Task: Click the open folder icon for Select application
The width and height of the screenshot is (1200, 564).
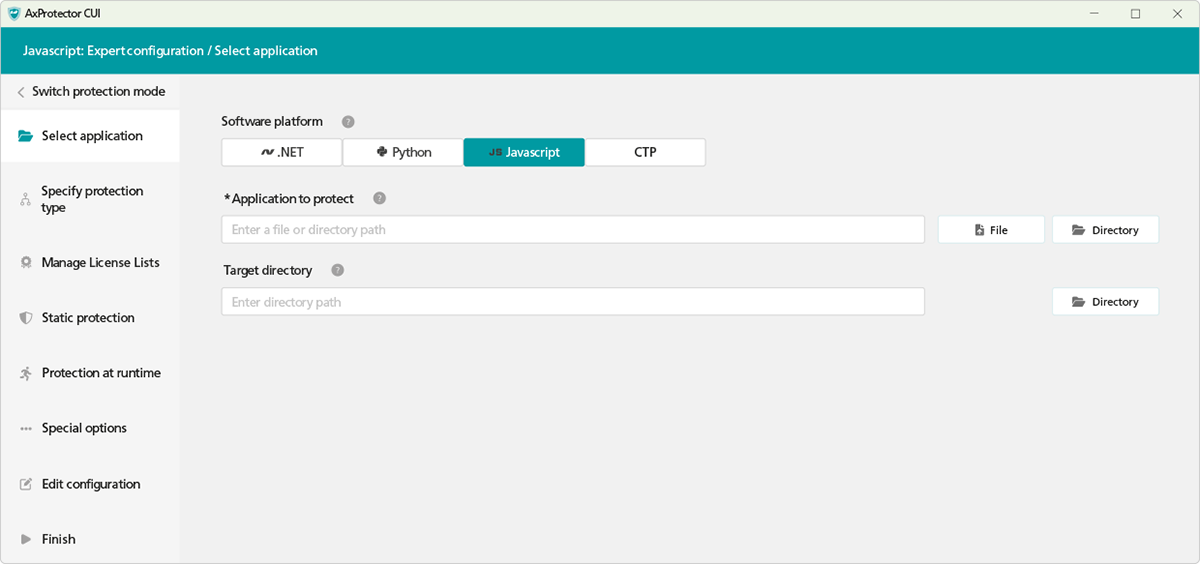Action: point(26,136)
